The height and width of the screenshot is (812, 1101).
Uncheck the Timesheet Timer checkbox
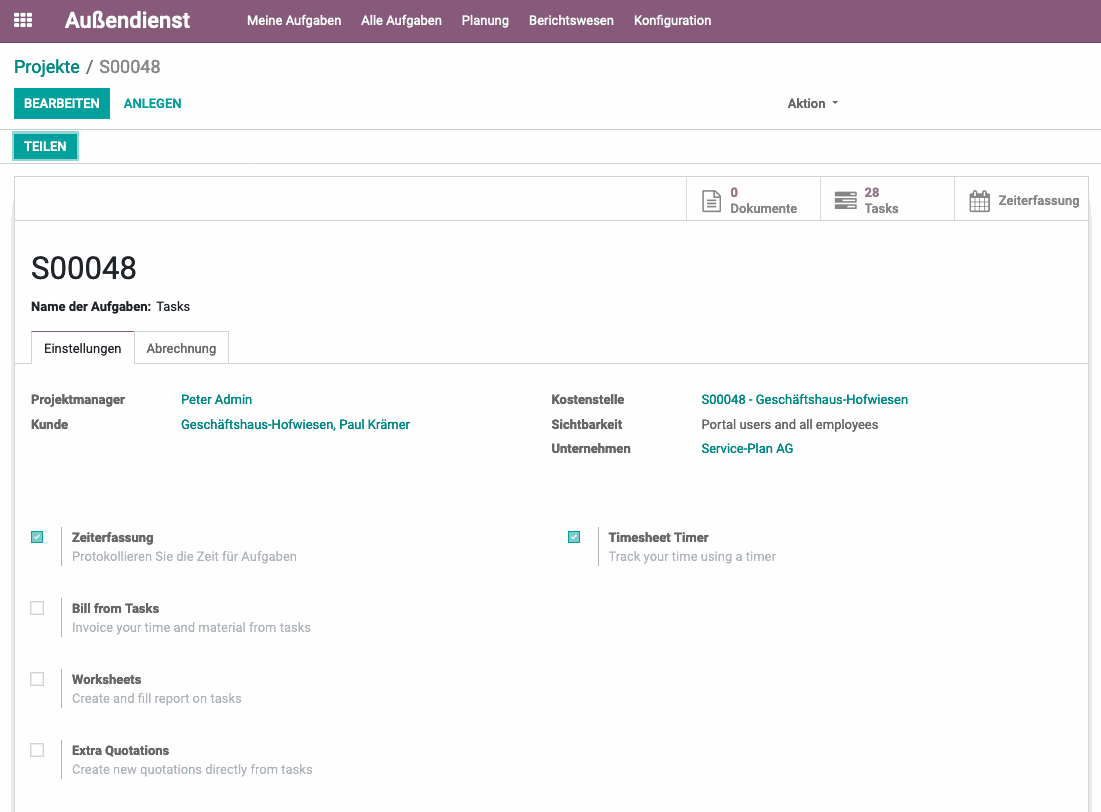[x=574, y=537]
